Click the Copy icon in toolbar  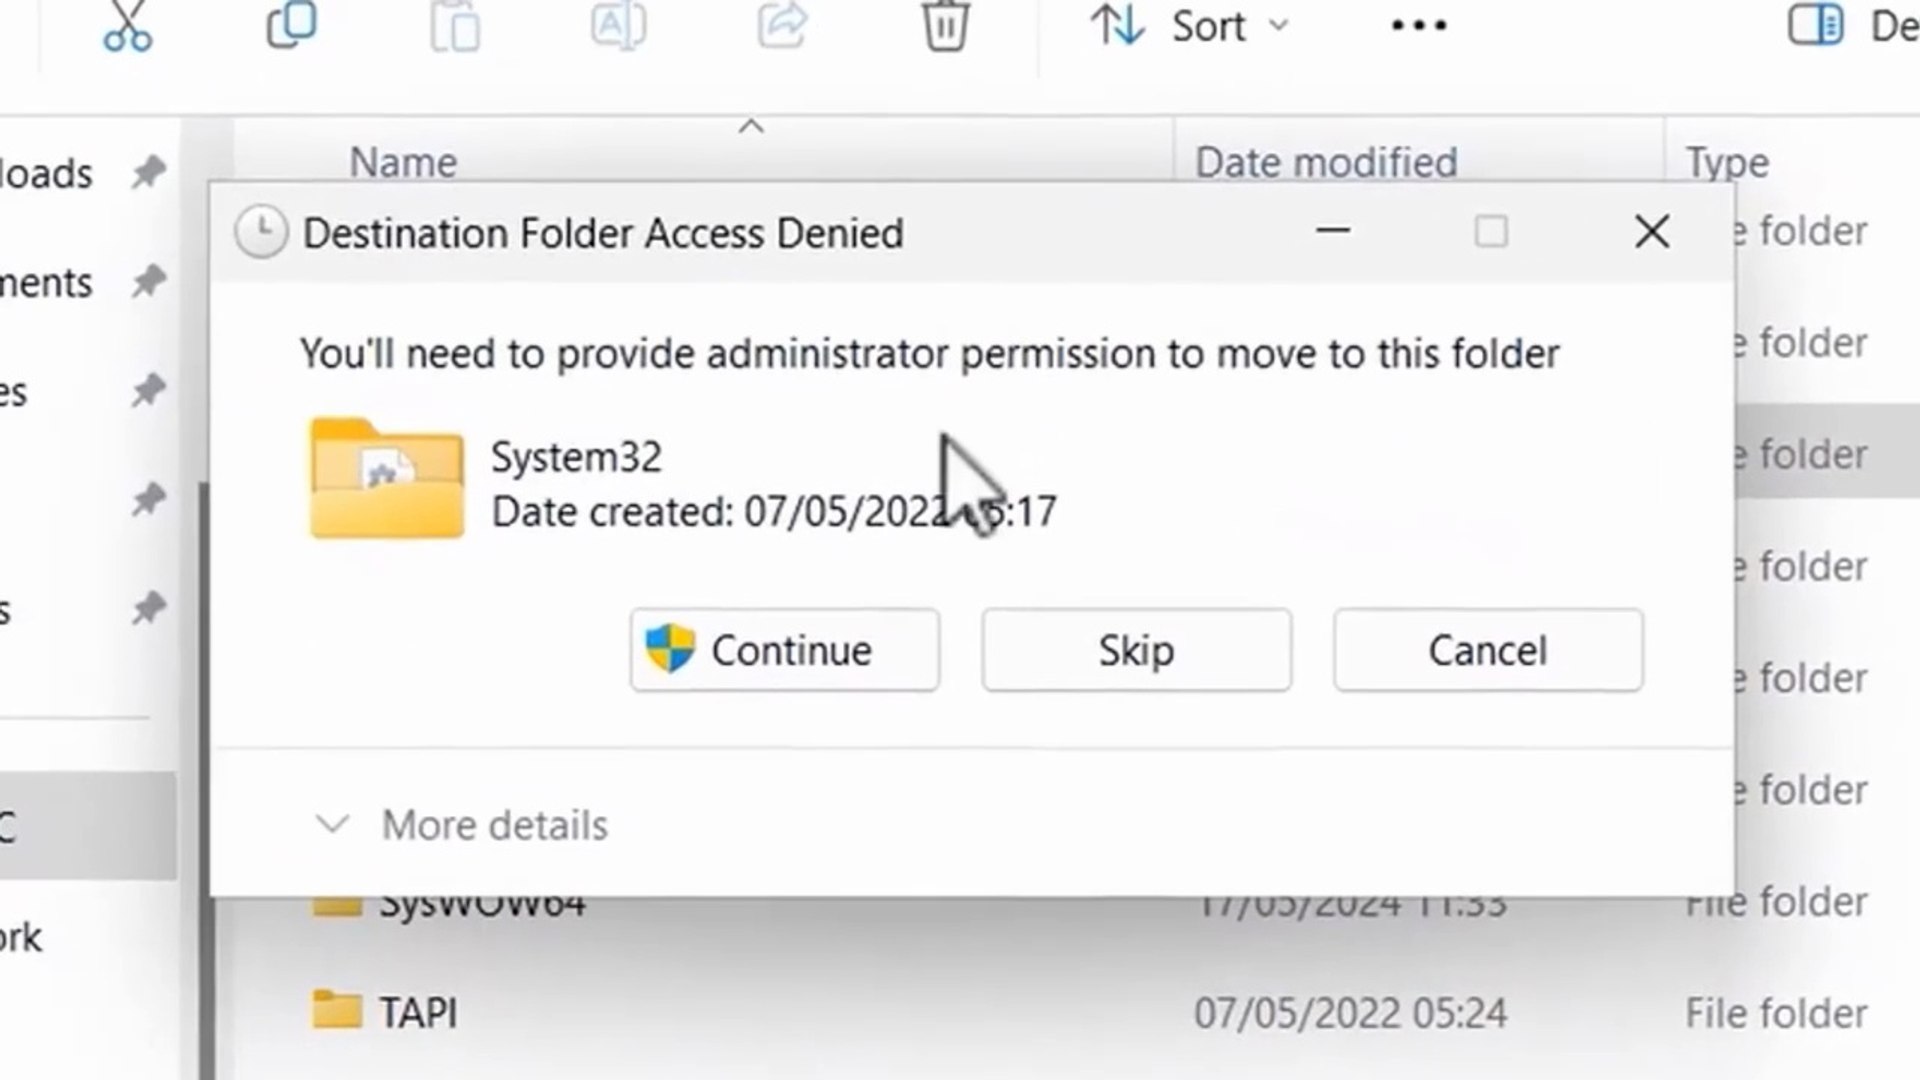[291, 26]
